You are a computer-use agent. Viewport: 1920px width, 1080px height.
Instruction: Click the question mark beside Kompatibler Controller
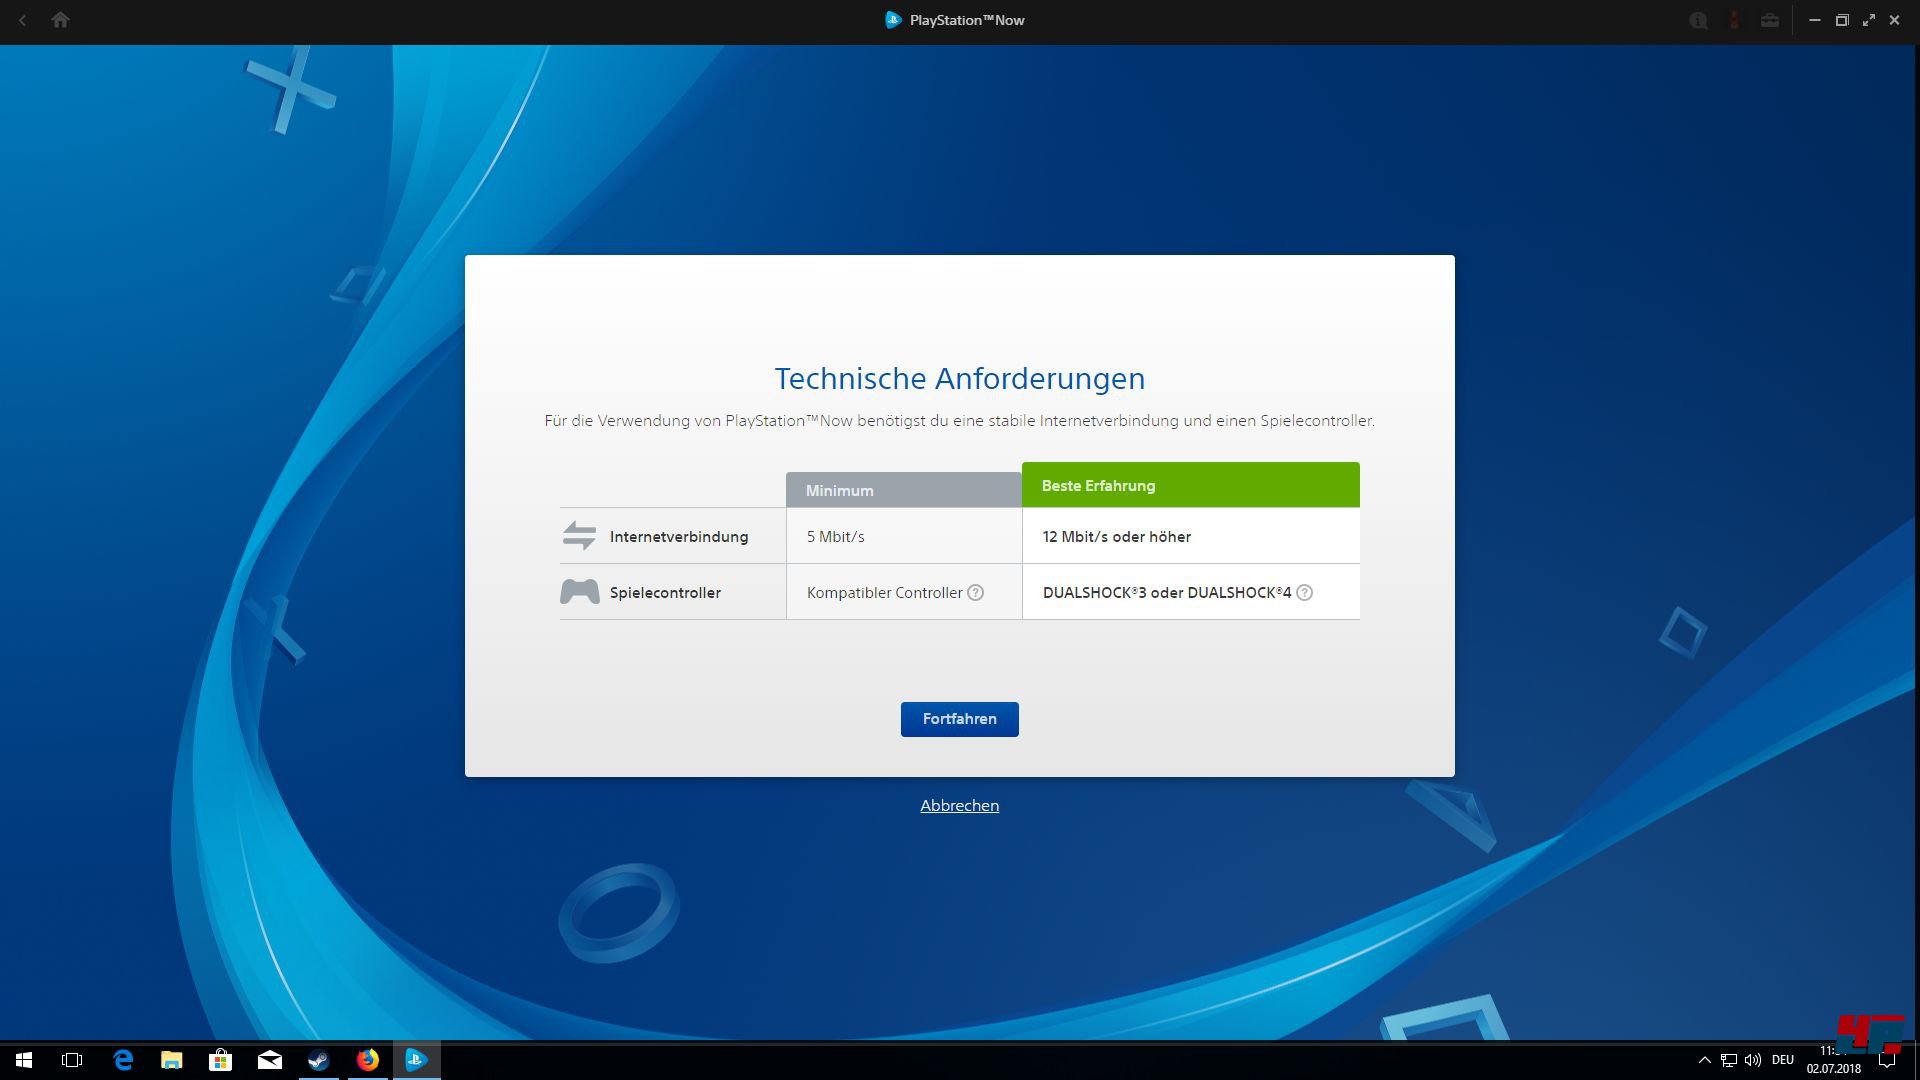coord(976,592)
